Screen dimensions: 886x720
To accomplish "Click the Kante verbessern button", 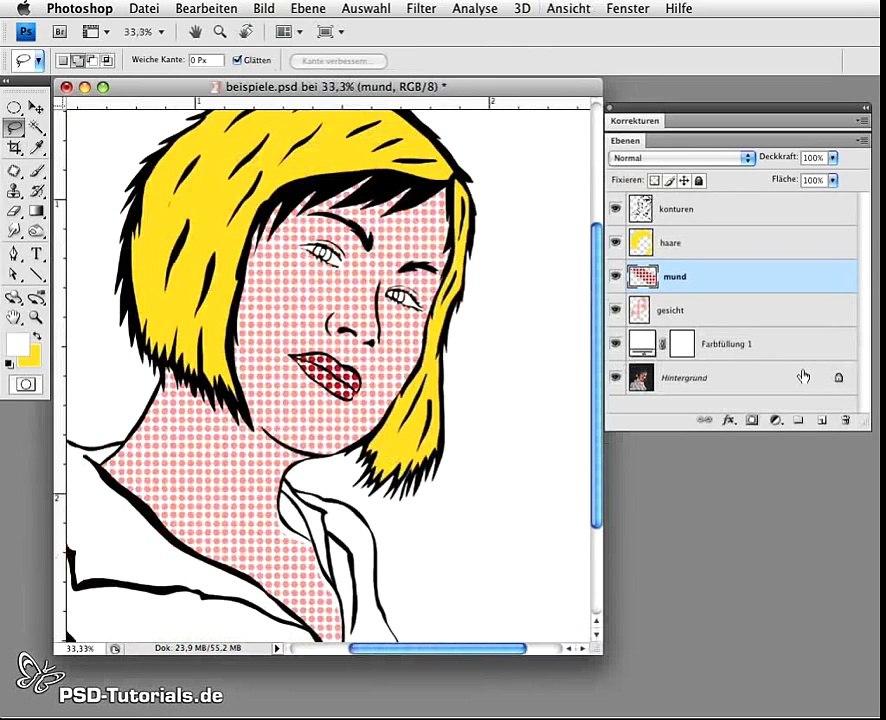I will click(x=338, y=60).
